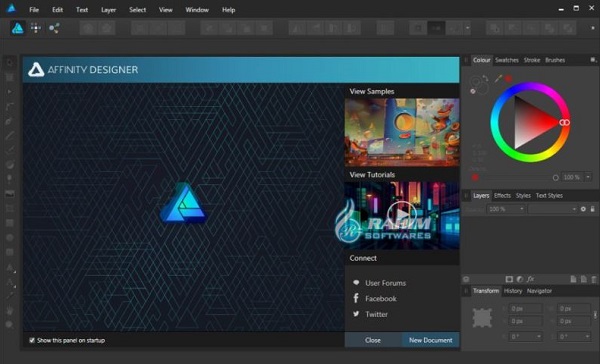Select the stroke/fill colour selector circles

click(478, 84)
